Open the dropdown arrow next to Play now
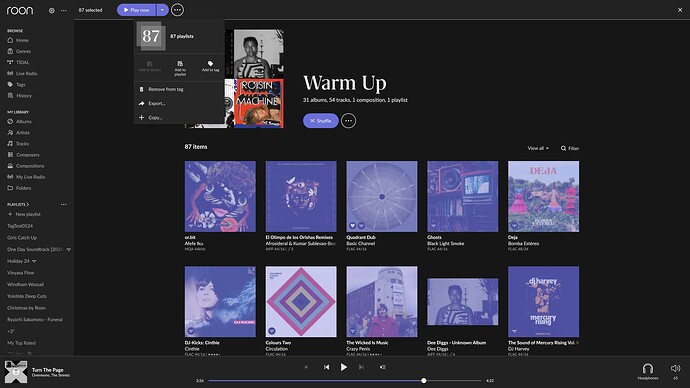The image size is (690, 388). coord(162,10)
